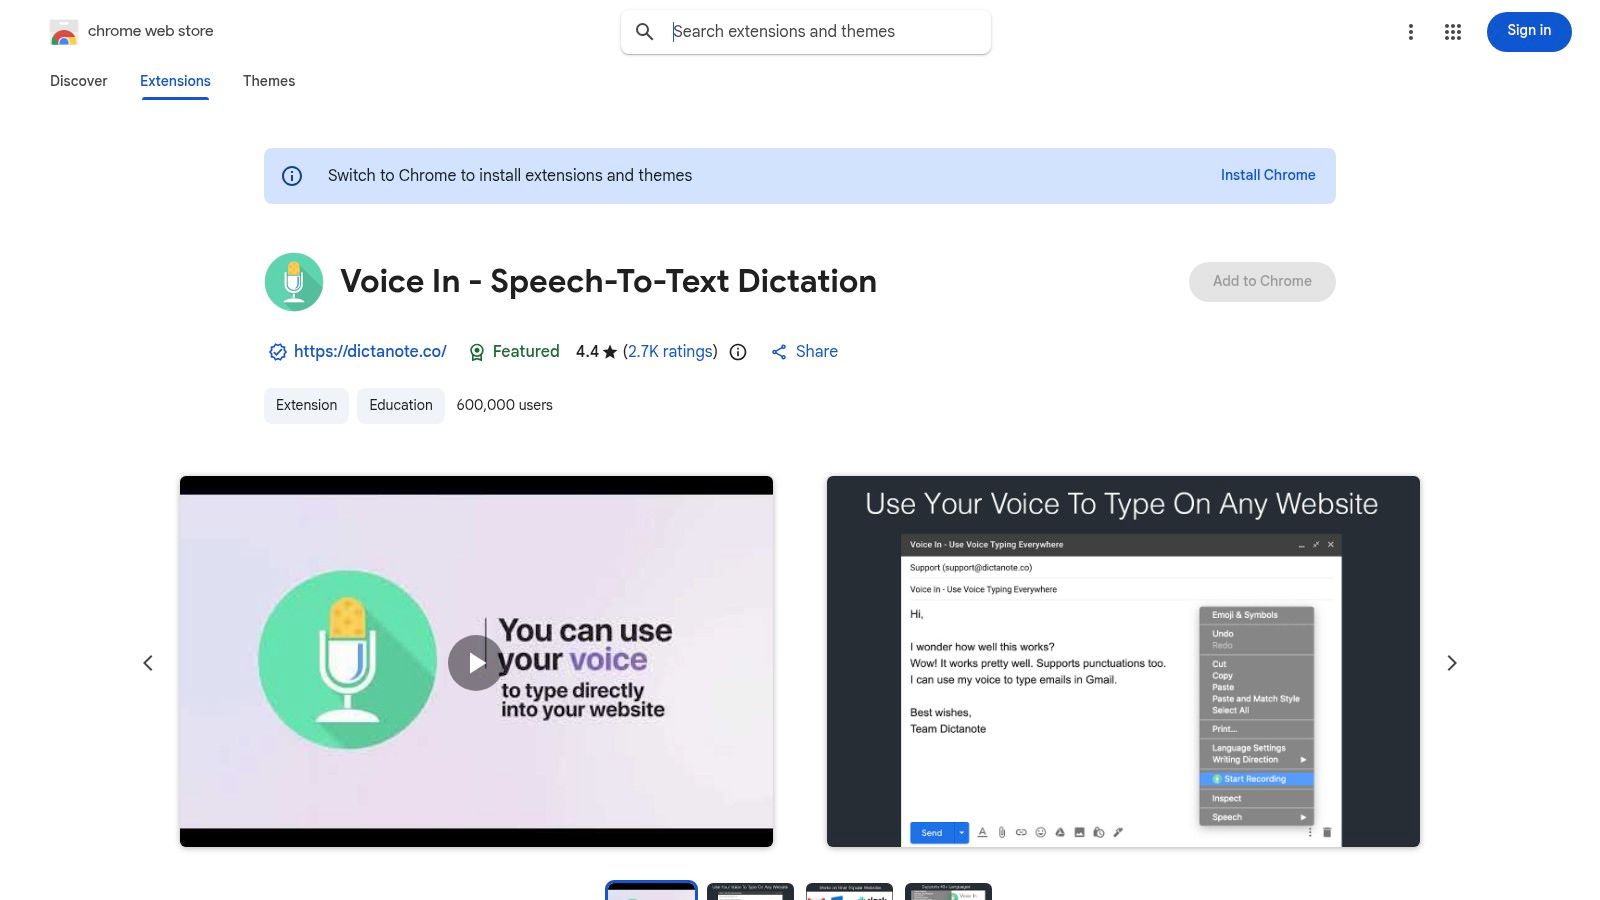
Task: Select the first carousel thumbnail
Action: (x=651, y=891)
